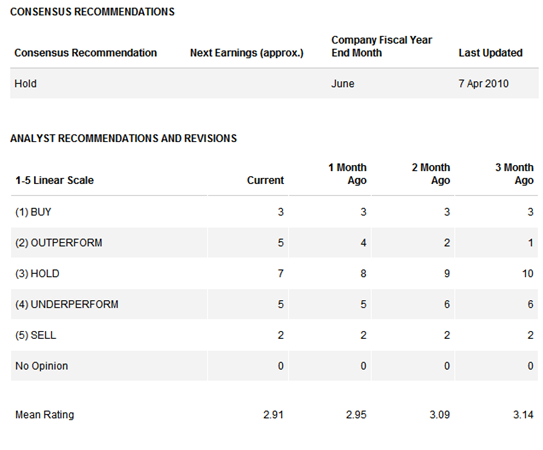Click No Opinion Current value 0

[281, 366]
